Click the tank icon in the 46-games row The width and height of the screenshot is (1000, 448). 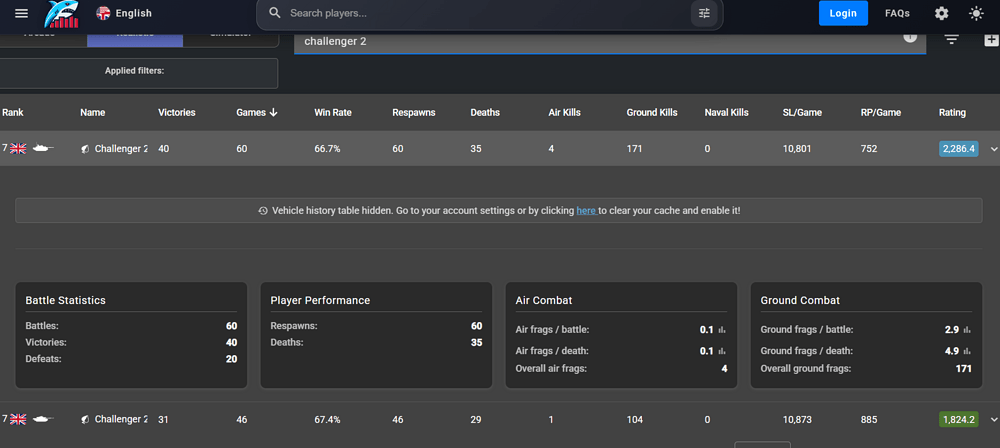tap(43, 419)
